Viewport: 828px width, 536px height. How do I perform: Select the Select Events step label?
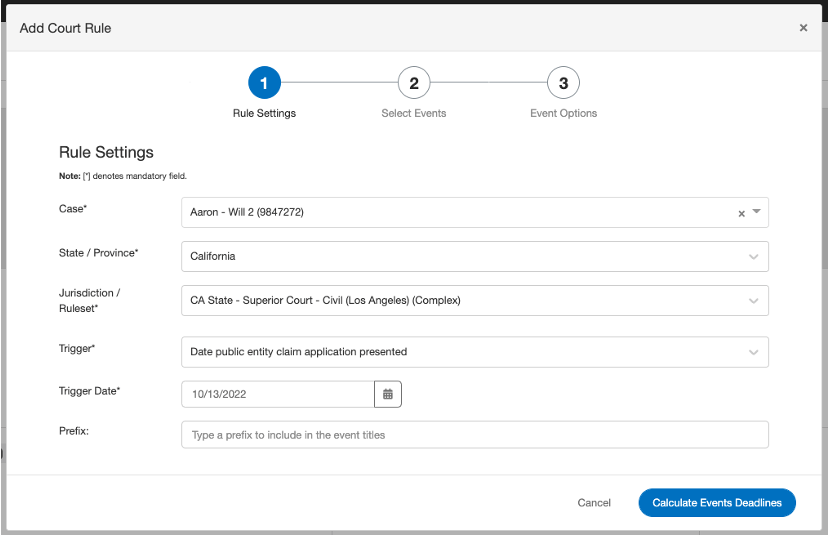[x=414, y=113]
